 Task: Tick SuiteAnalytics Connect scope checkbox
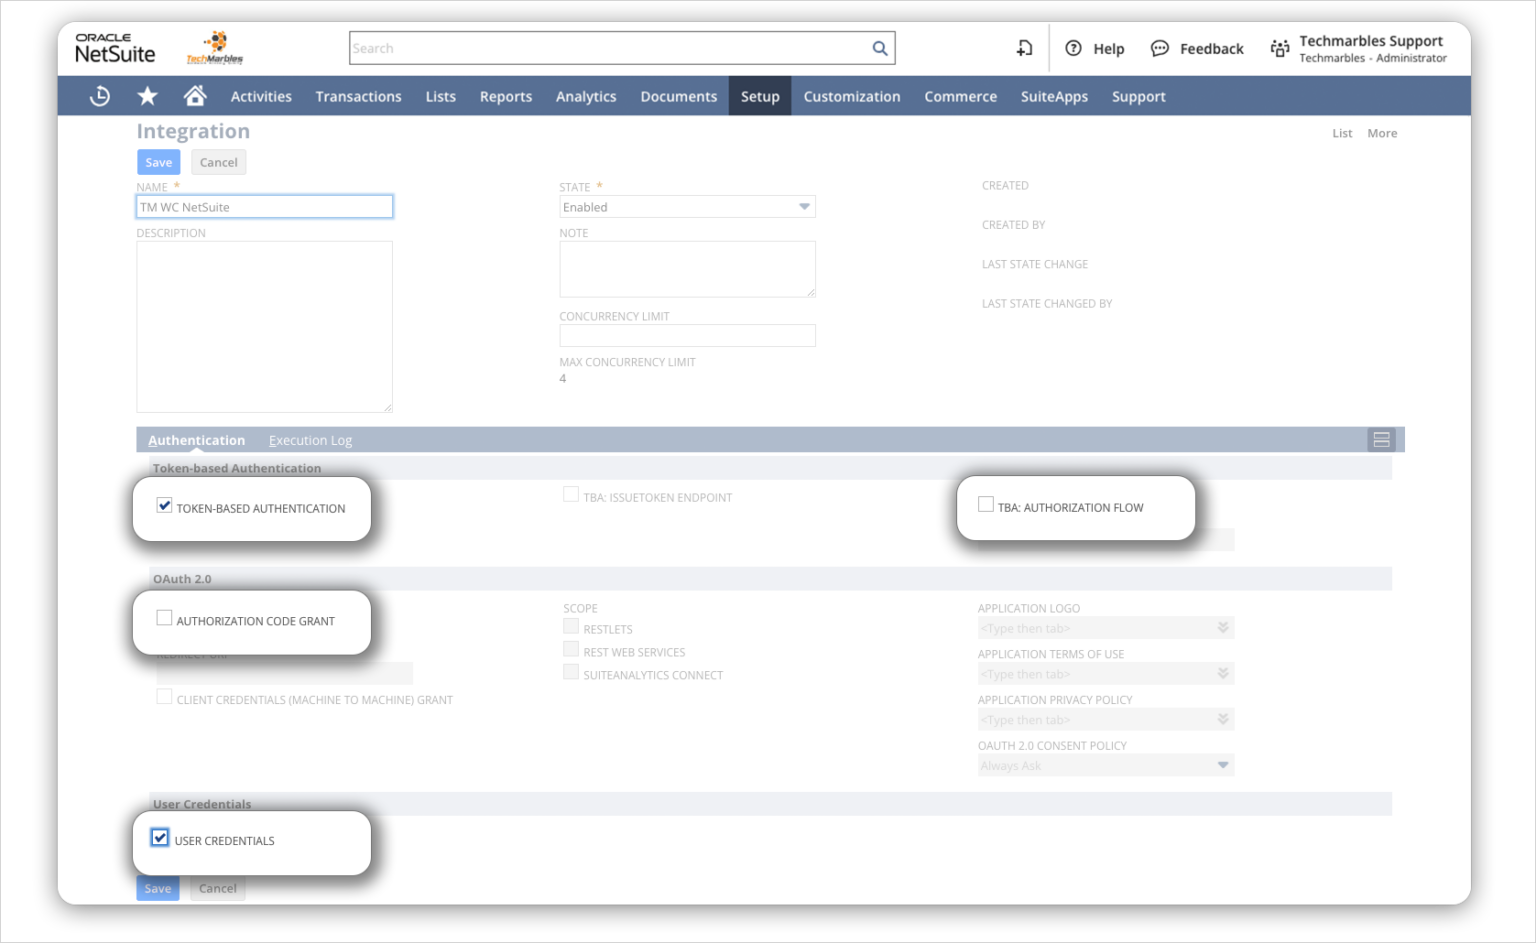571,673
